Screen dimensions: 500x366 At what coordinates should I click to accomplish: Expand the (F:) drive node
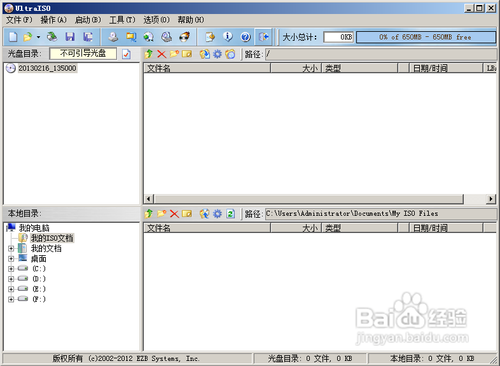11,299
